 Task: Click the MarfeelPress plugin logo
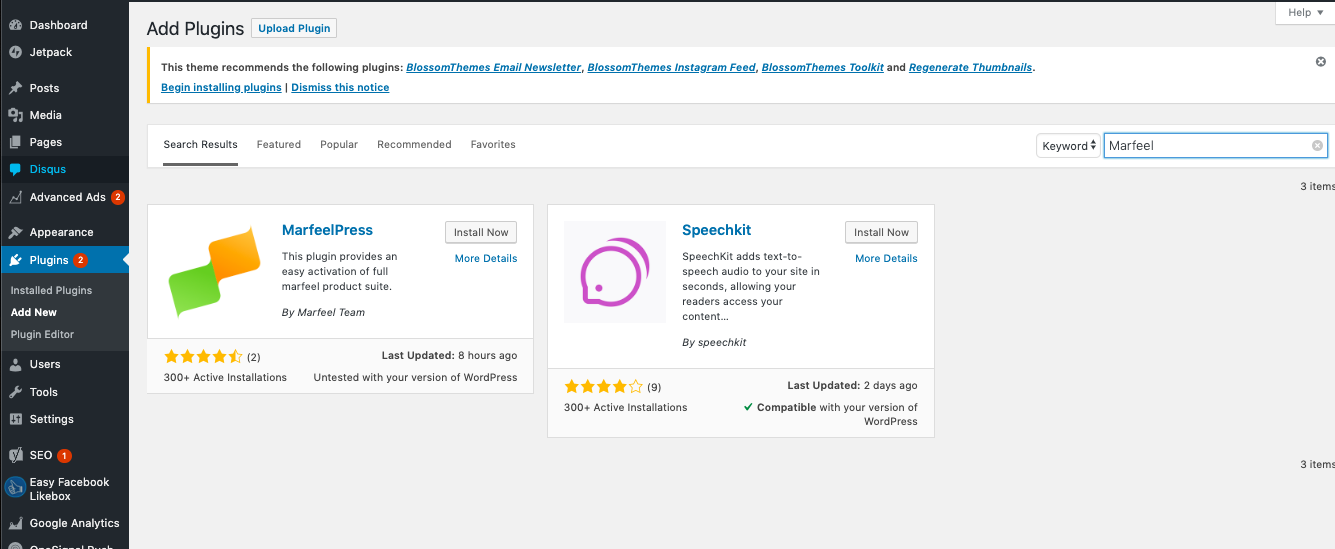(215, 272)
